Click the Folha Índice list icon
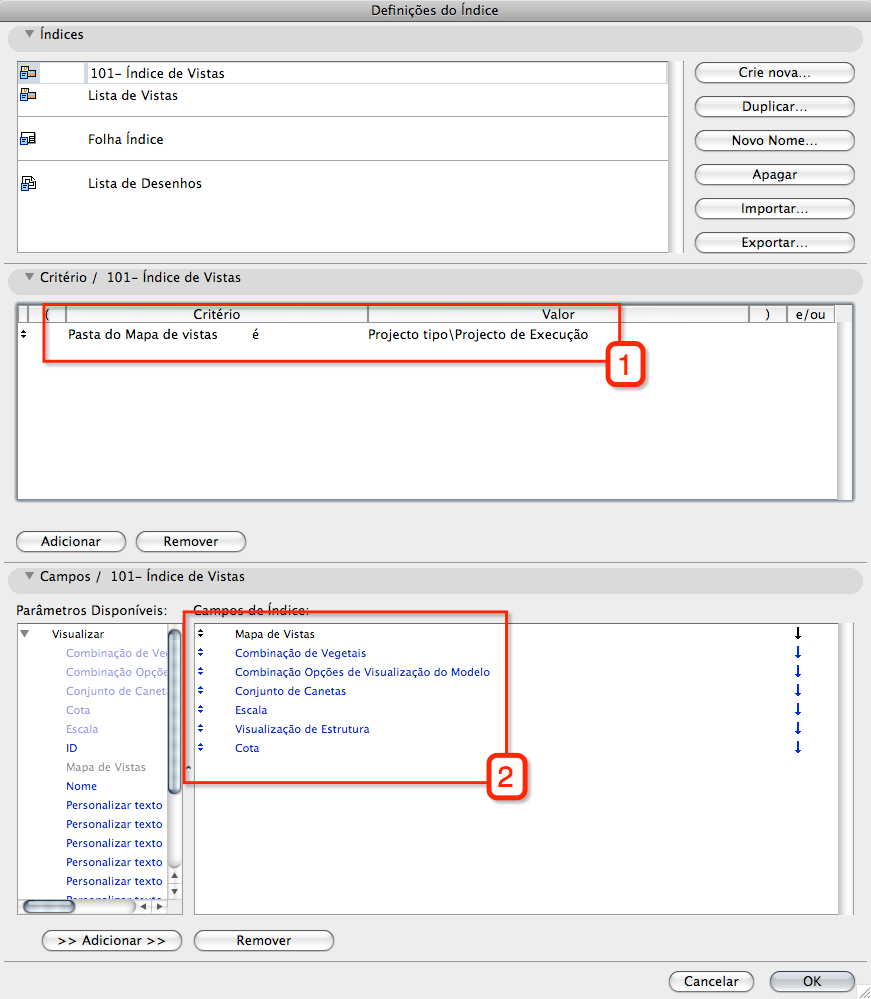Screen dimensions: 871x999 coord(28,139)
